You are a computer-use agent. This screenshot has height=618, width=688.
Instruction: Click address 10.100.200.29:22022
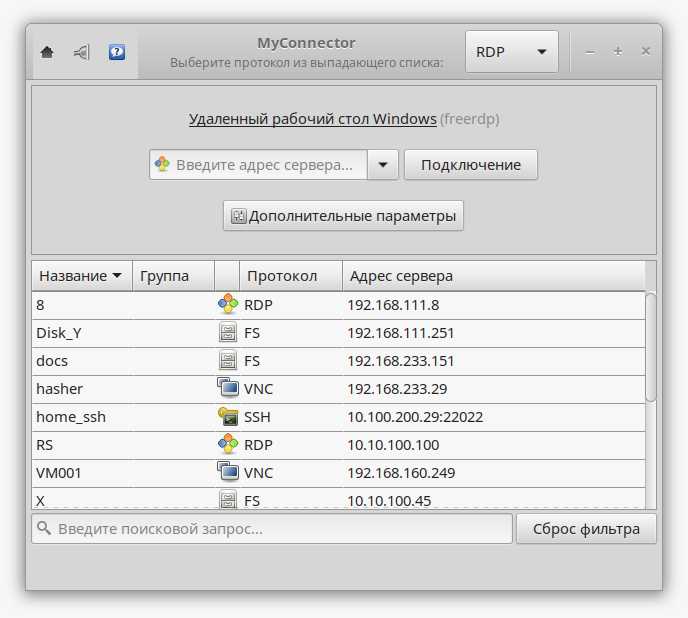(x=415, y=417)
